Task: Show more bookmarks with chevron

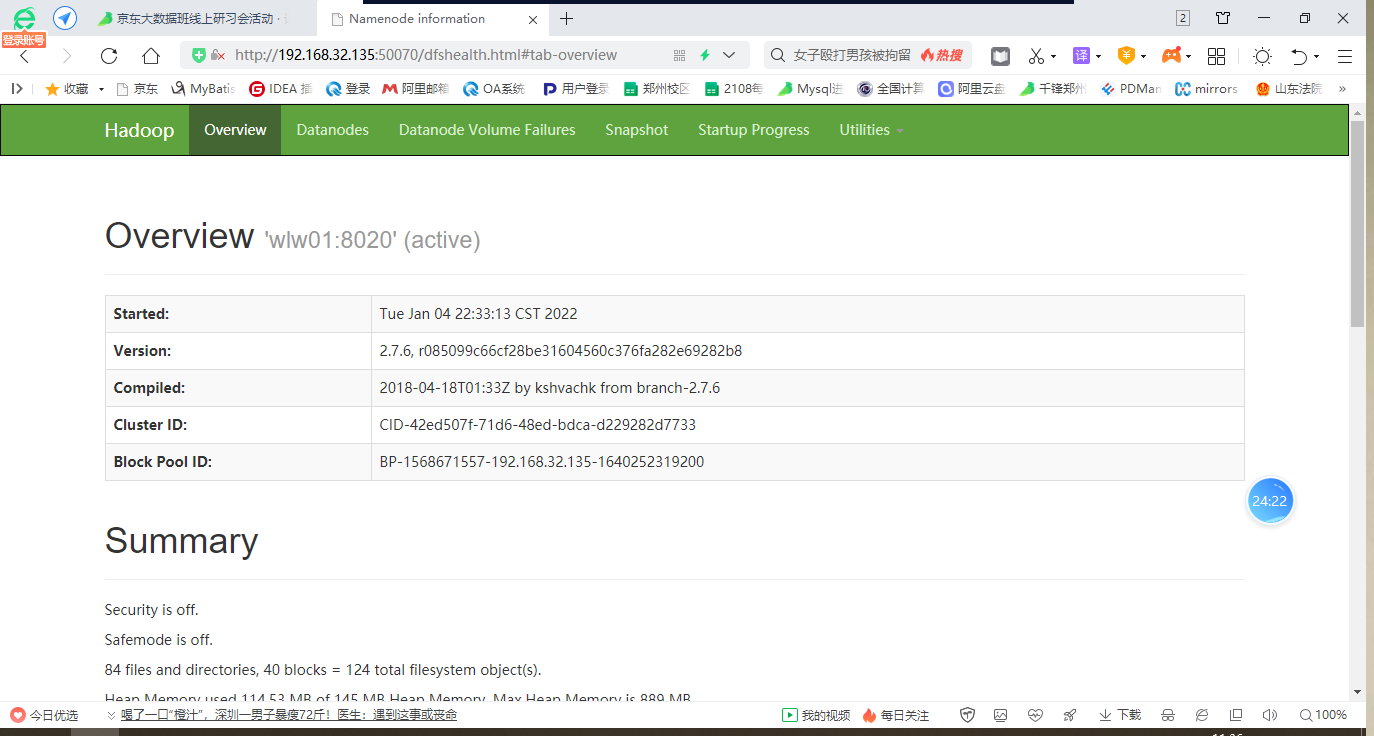Action: pos(1342,89)
